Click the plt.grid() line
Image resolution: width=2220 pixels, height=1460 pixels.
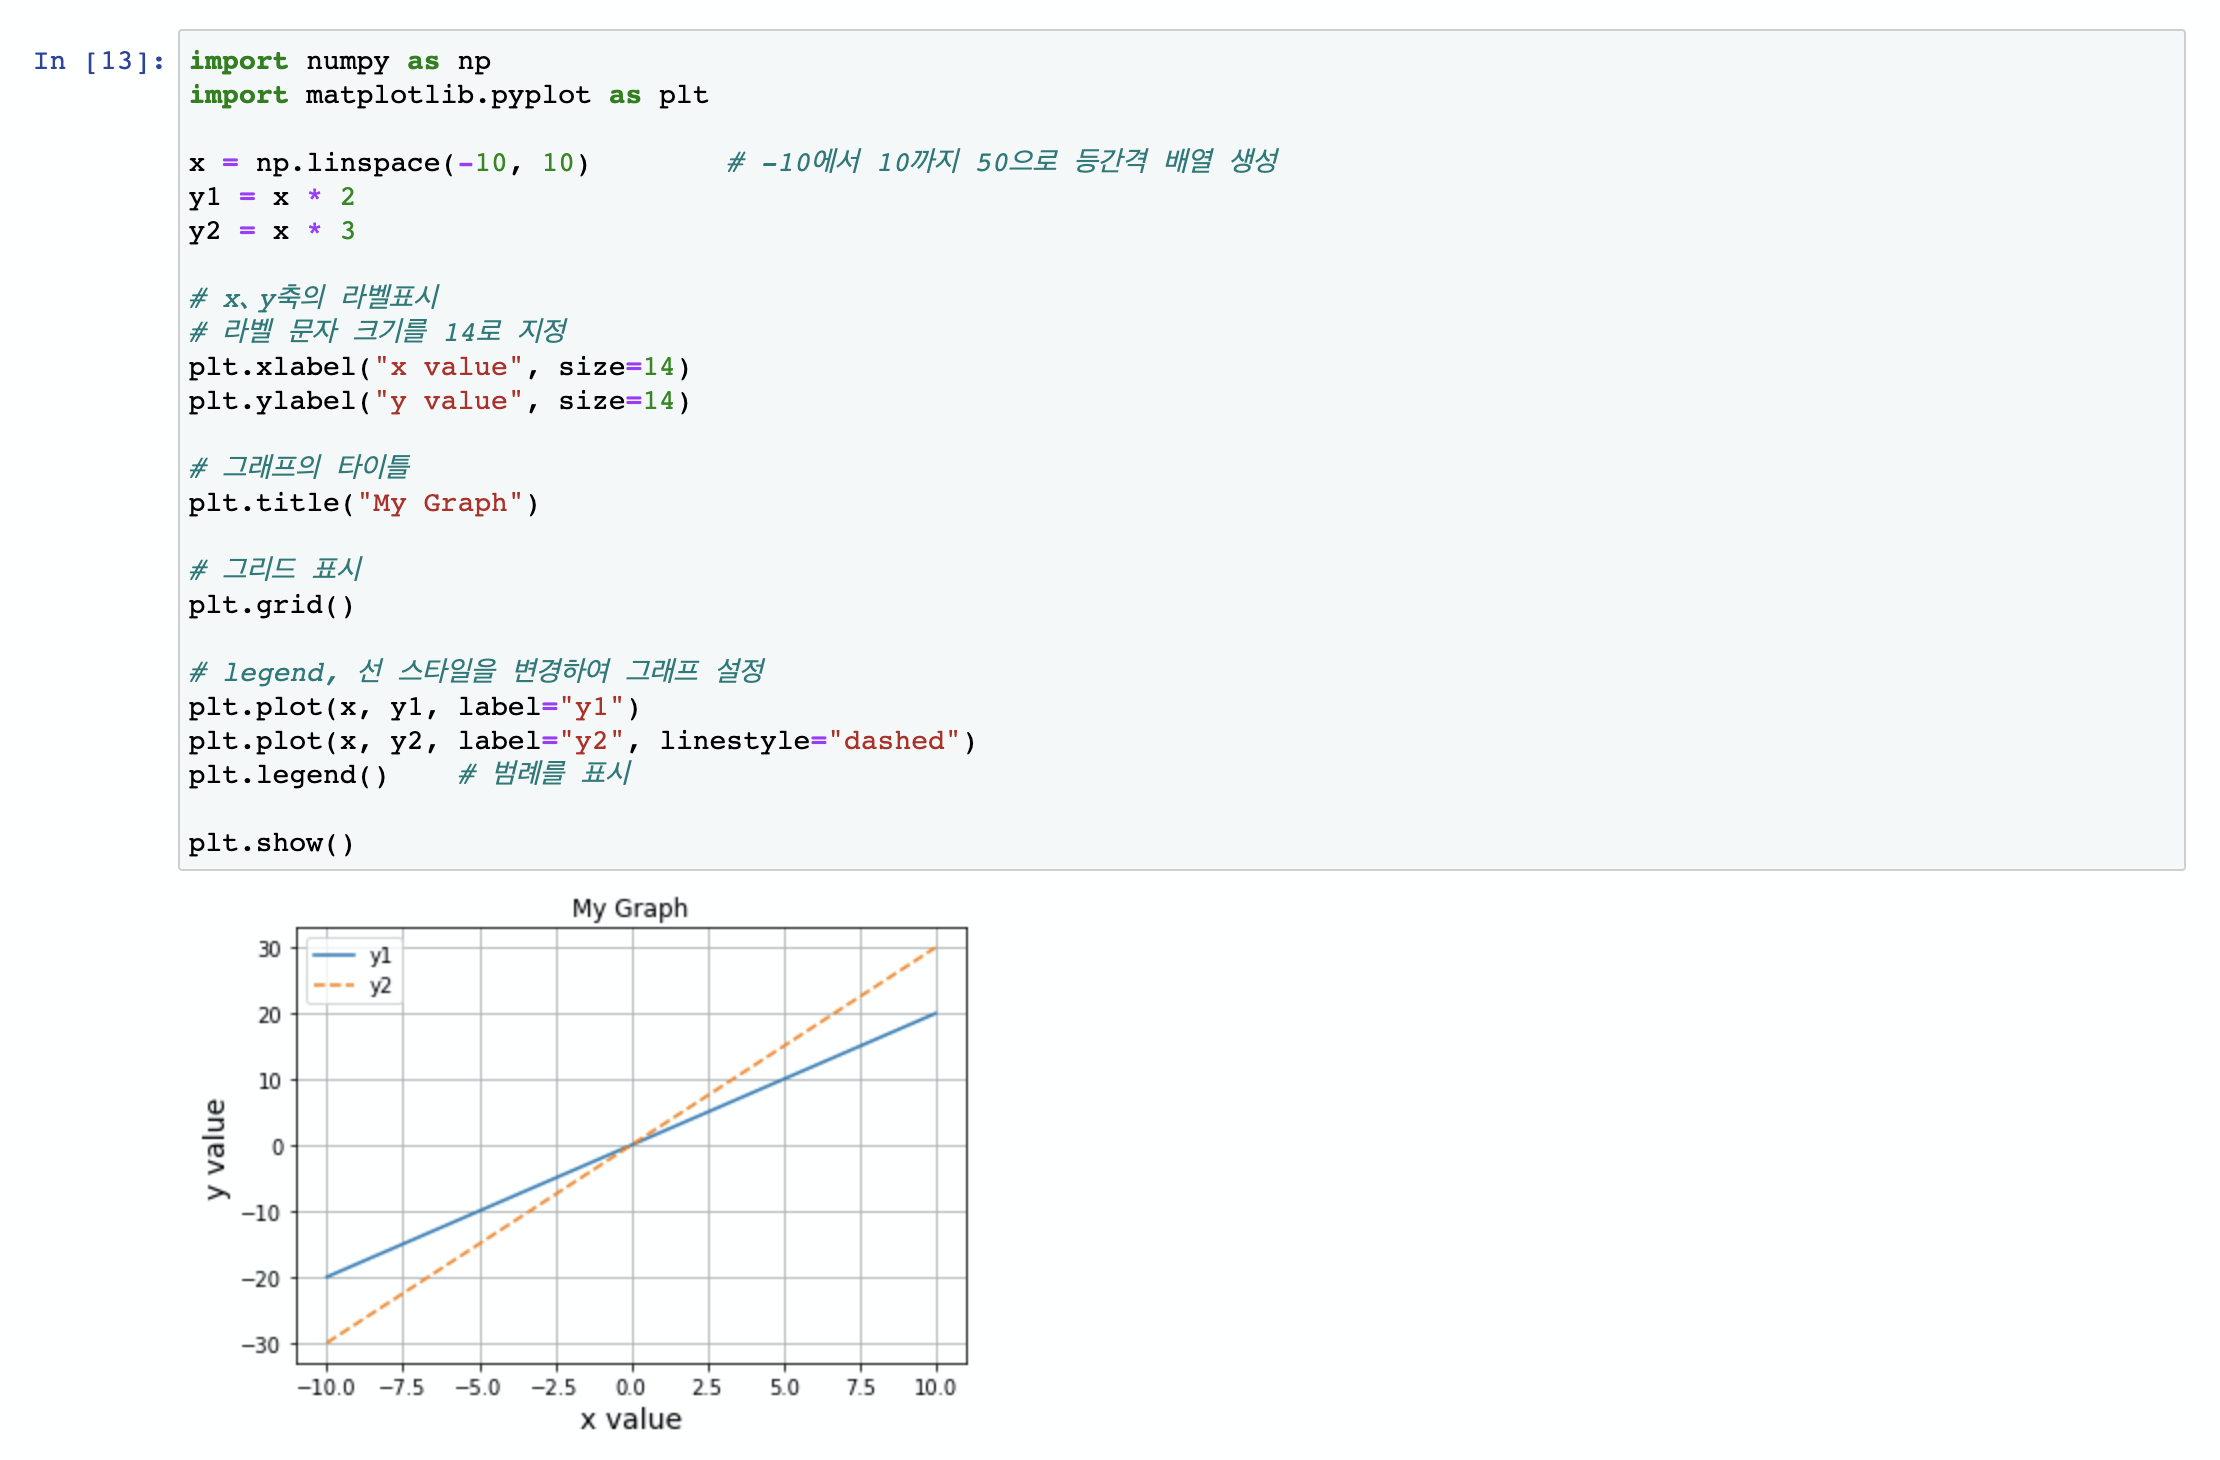[x=271, y=606]
